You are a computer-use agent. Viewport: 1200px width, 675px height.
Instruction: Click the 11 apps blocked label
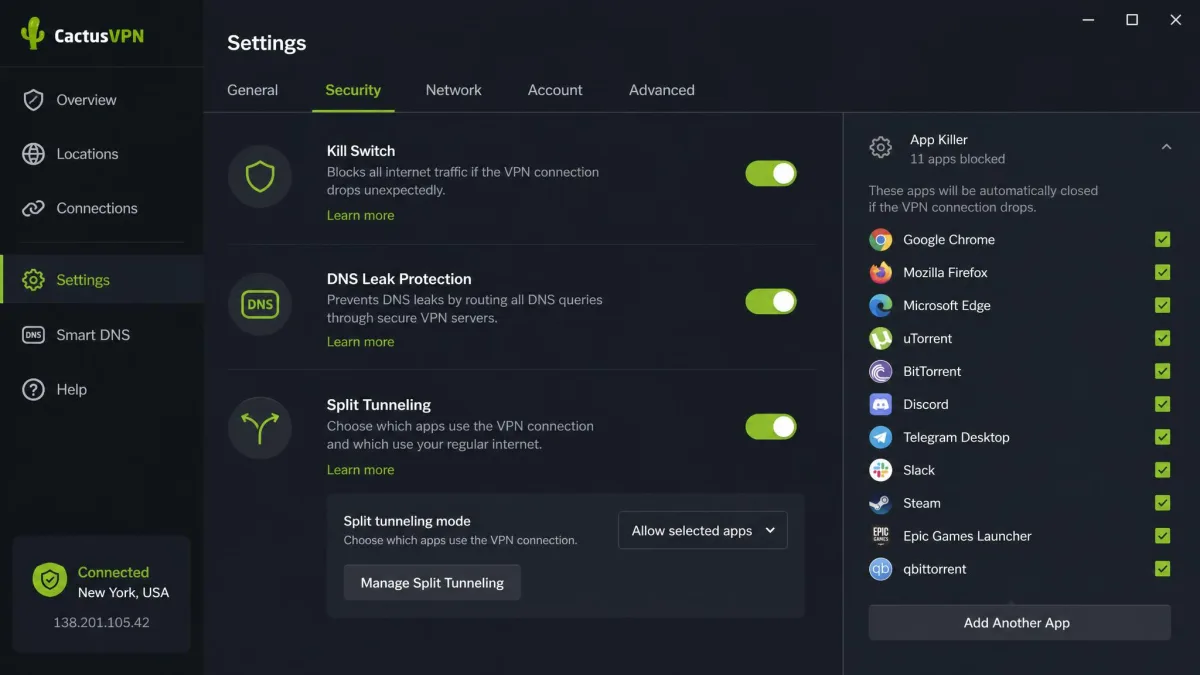click(958, 159)
